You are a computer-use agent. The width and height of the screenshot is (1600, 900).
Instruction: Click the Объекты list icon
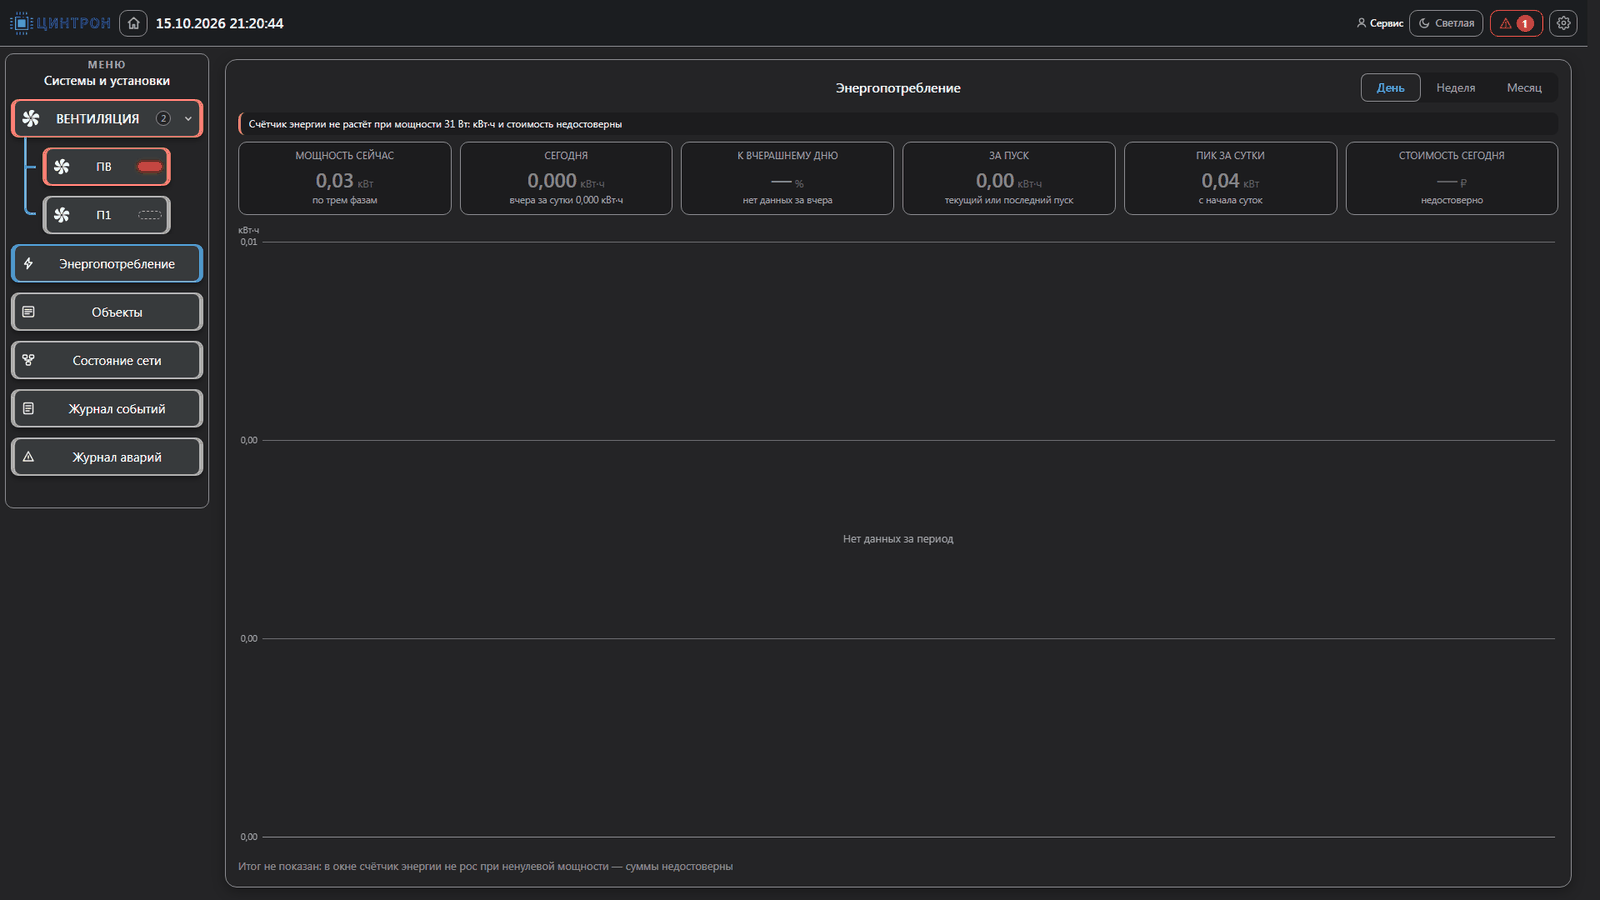[28, 312]
